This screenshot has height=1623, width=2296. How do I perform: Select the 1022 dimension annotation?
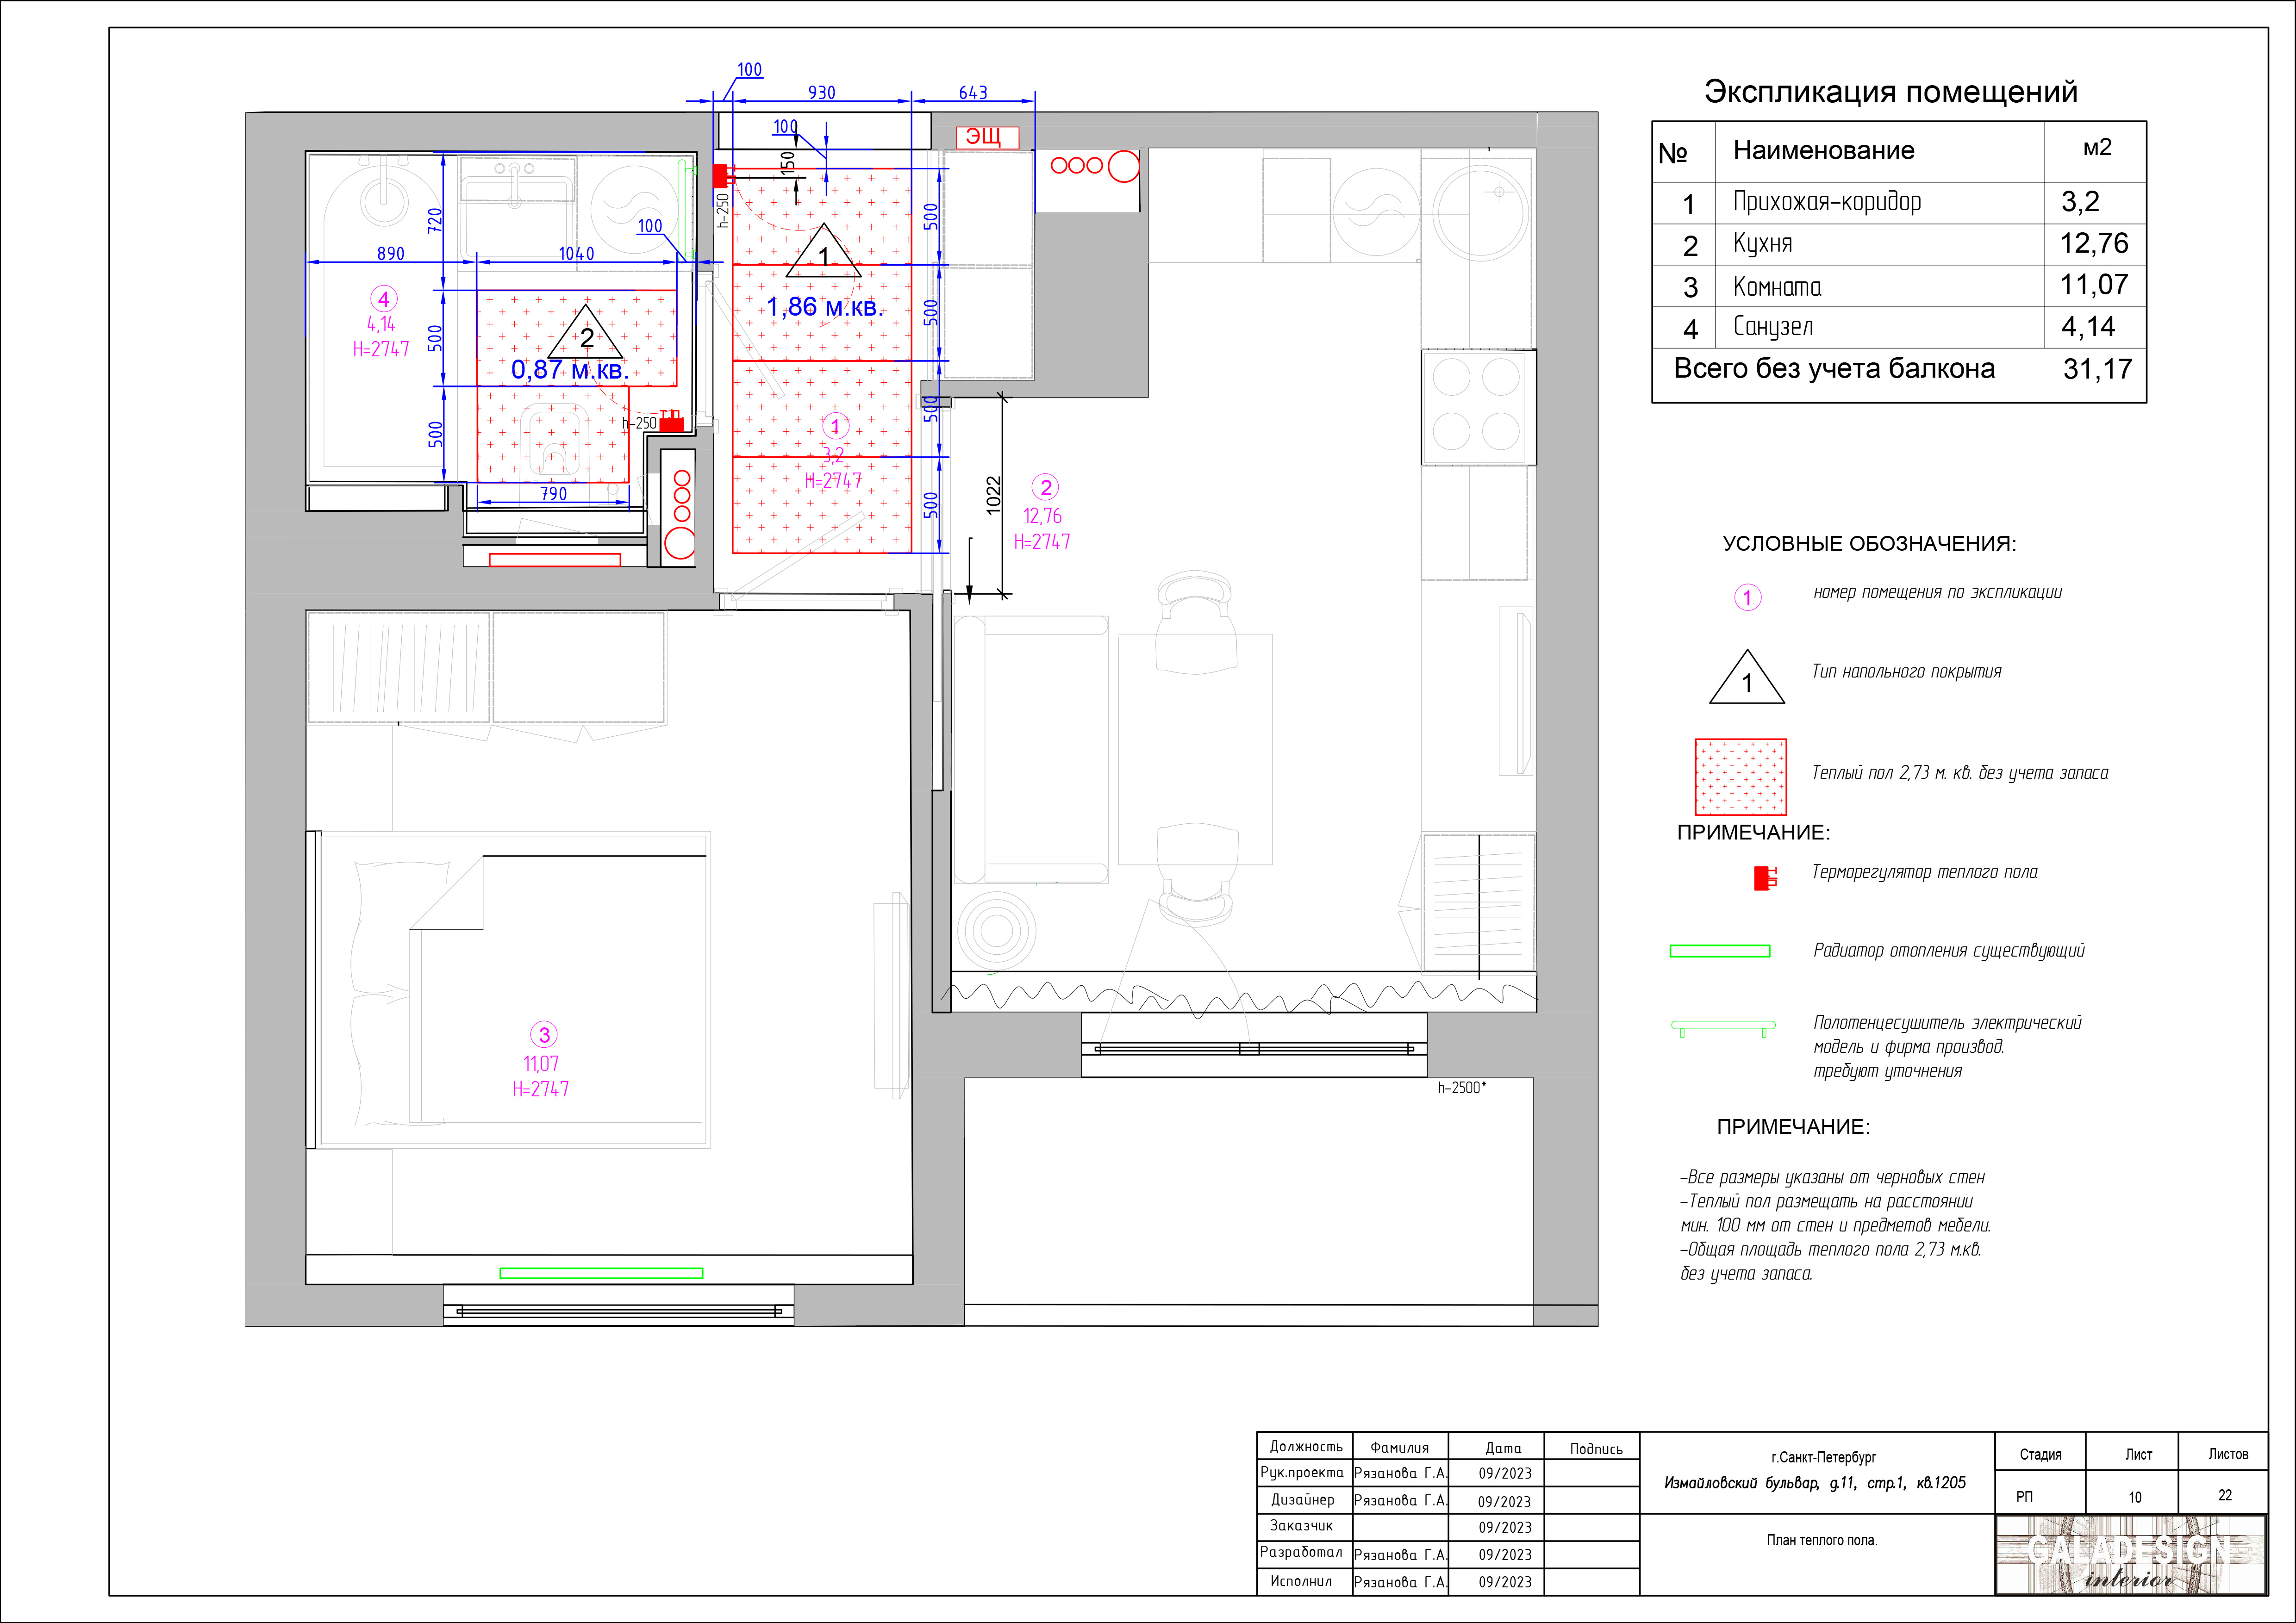pos(993,495)
